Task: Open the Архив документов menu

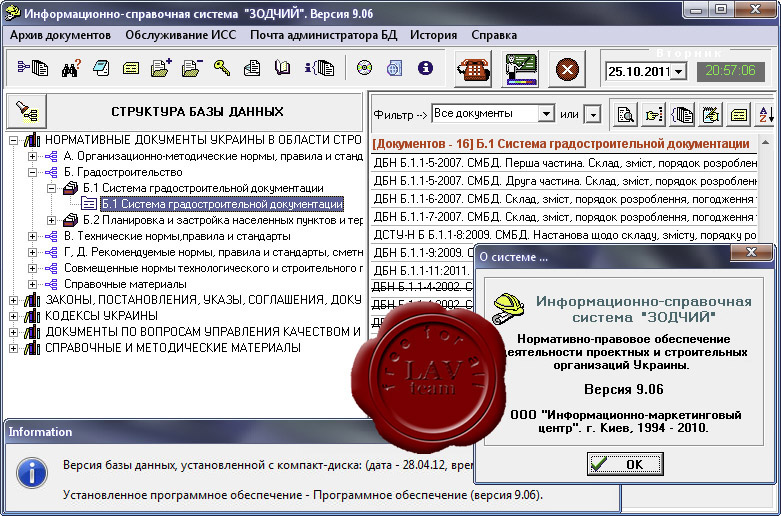Action: click(x=60, y=35)
